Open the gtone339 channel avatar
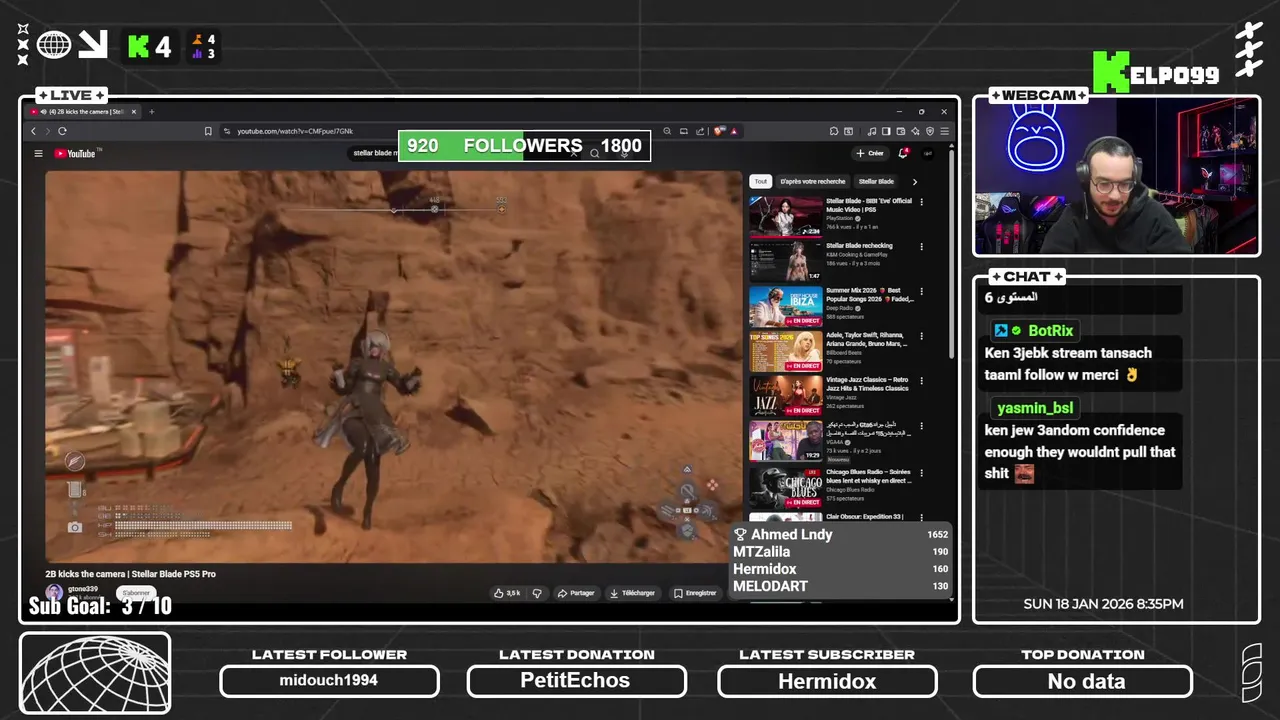This screenshot has height=720, width=1280. point(54,592)
